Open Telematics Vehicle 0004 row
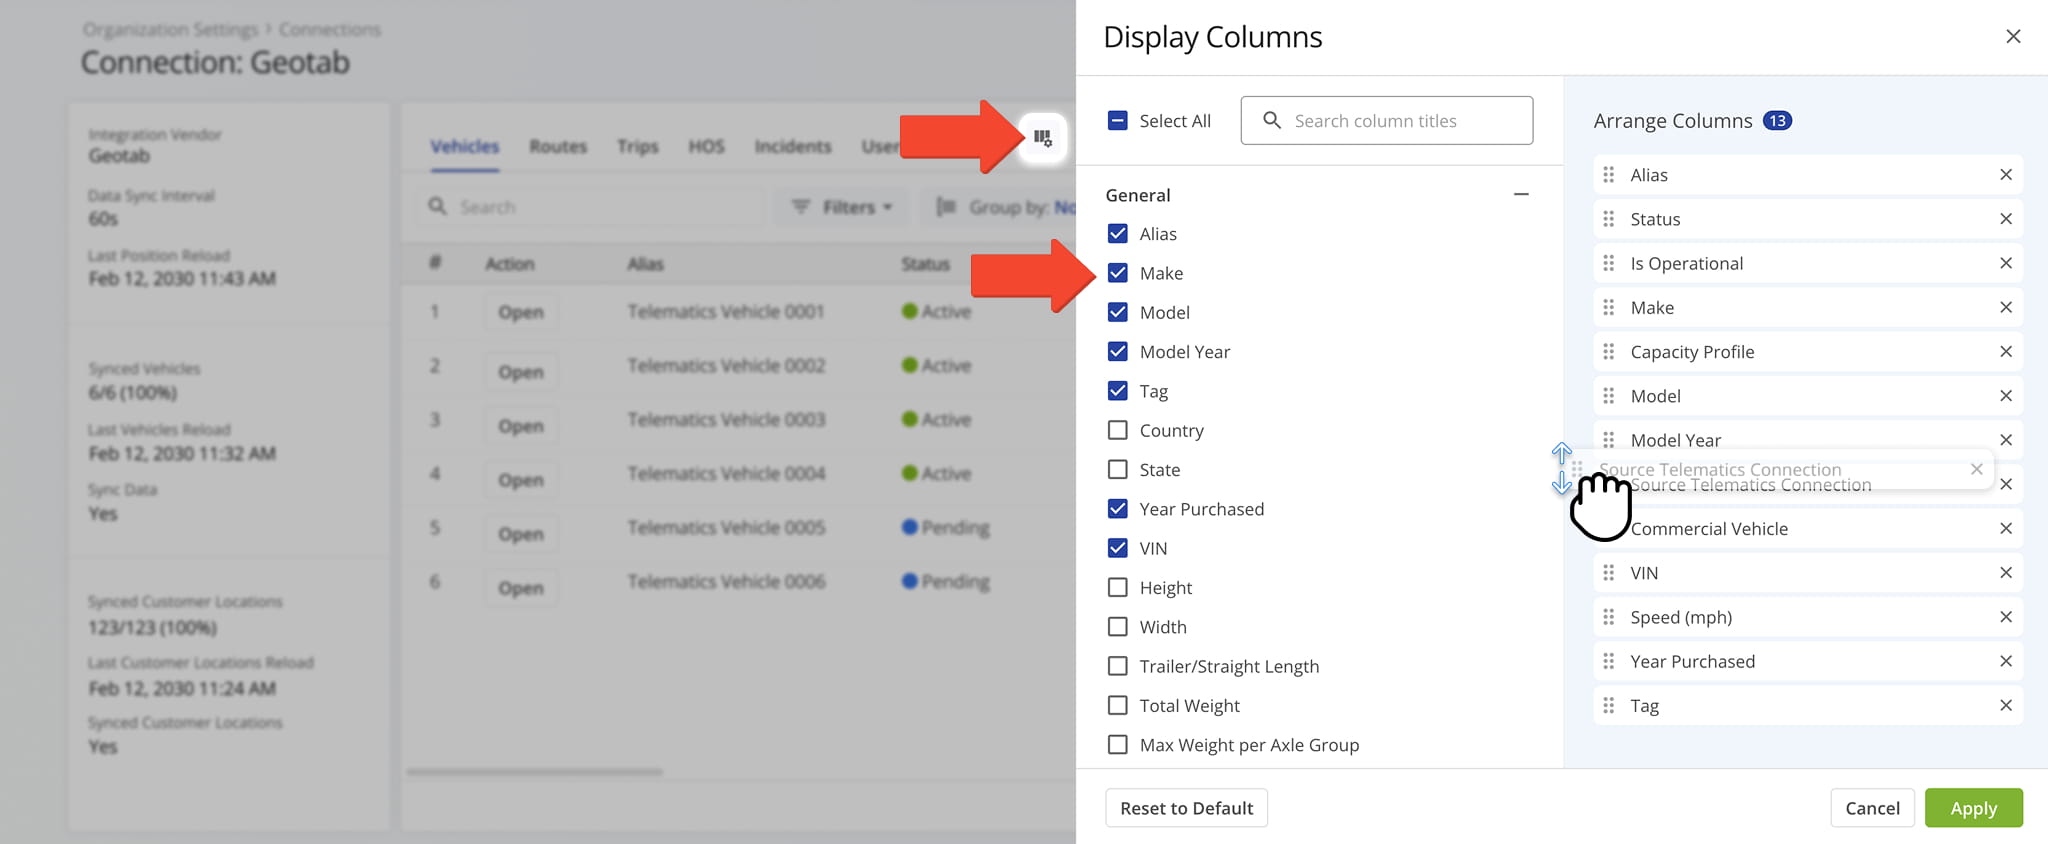2048x844 pixels. 521,480
